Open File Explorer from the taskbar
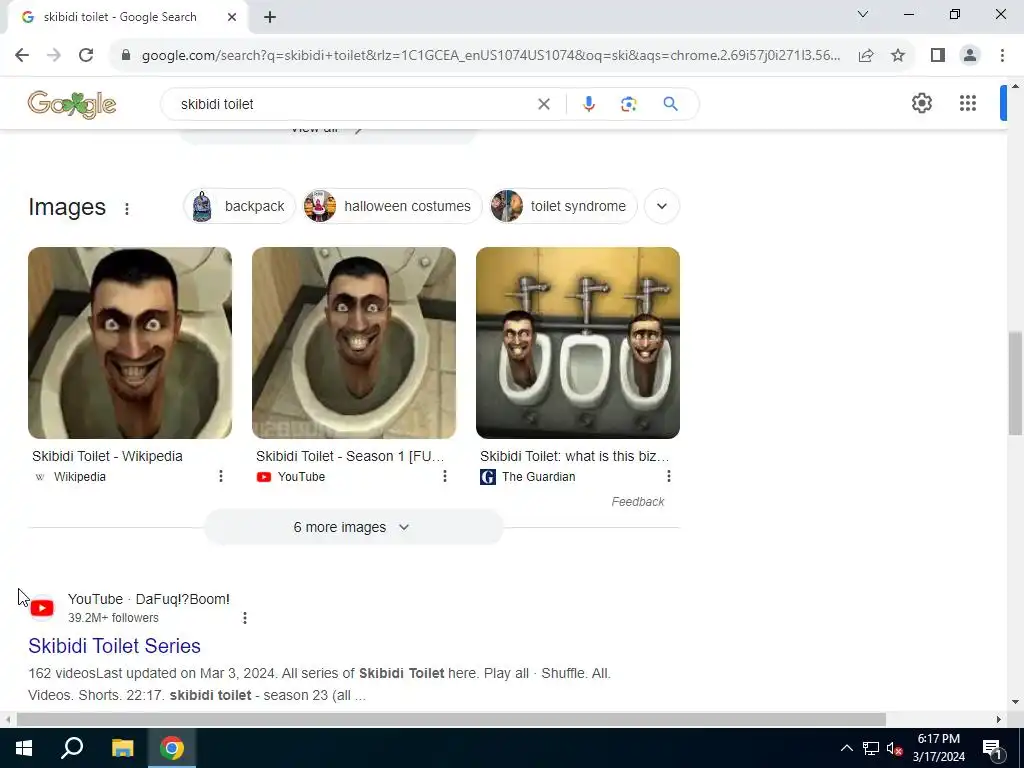The image size is (1024, 768). coord(122,748)
